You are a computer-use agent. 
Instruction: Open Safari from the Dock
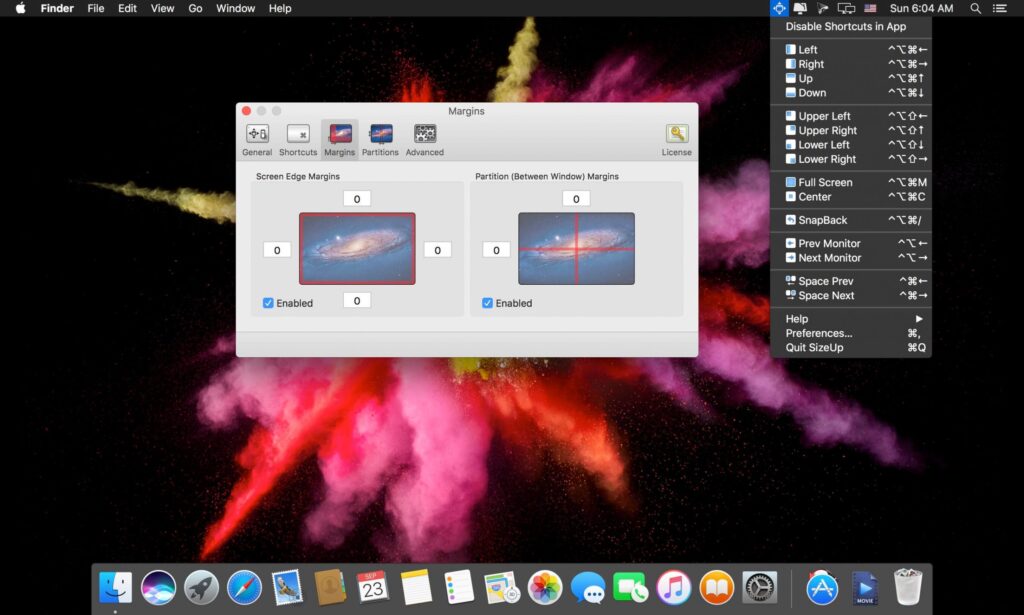click(244, 587)
